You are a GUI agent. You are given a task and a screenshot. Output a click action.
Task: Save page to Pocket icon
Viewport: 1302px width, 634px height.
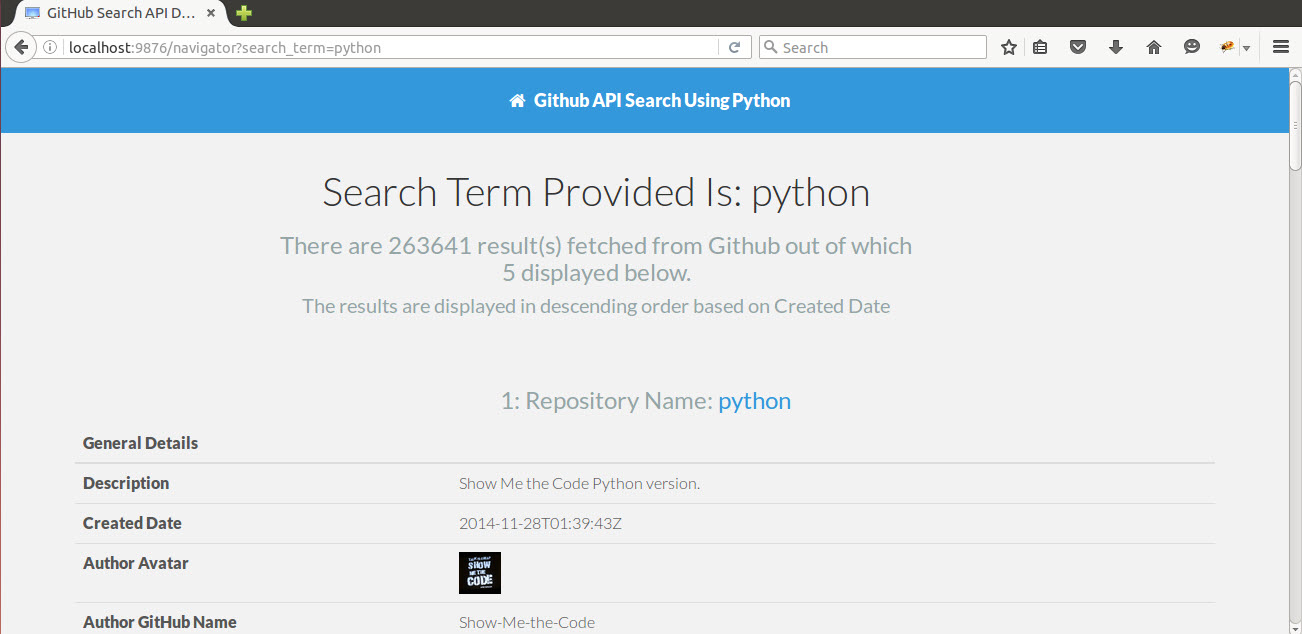pyautogui.click(x=1078, y=47)
